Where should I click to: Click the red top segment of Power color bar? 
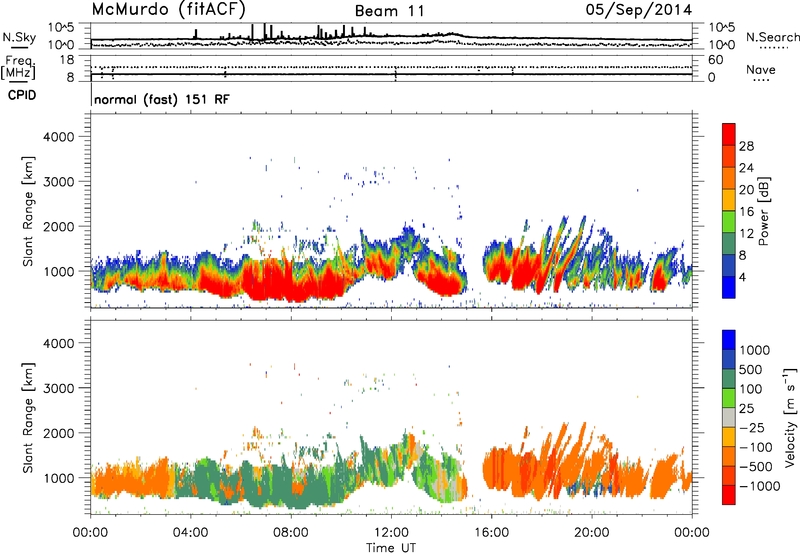point(729,134)
